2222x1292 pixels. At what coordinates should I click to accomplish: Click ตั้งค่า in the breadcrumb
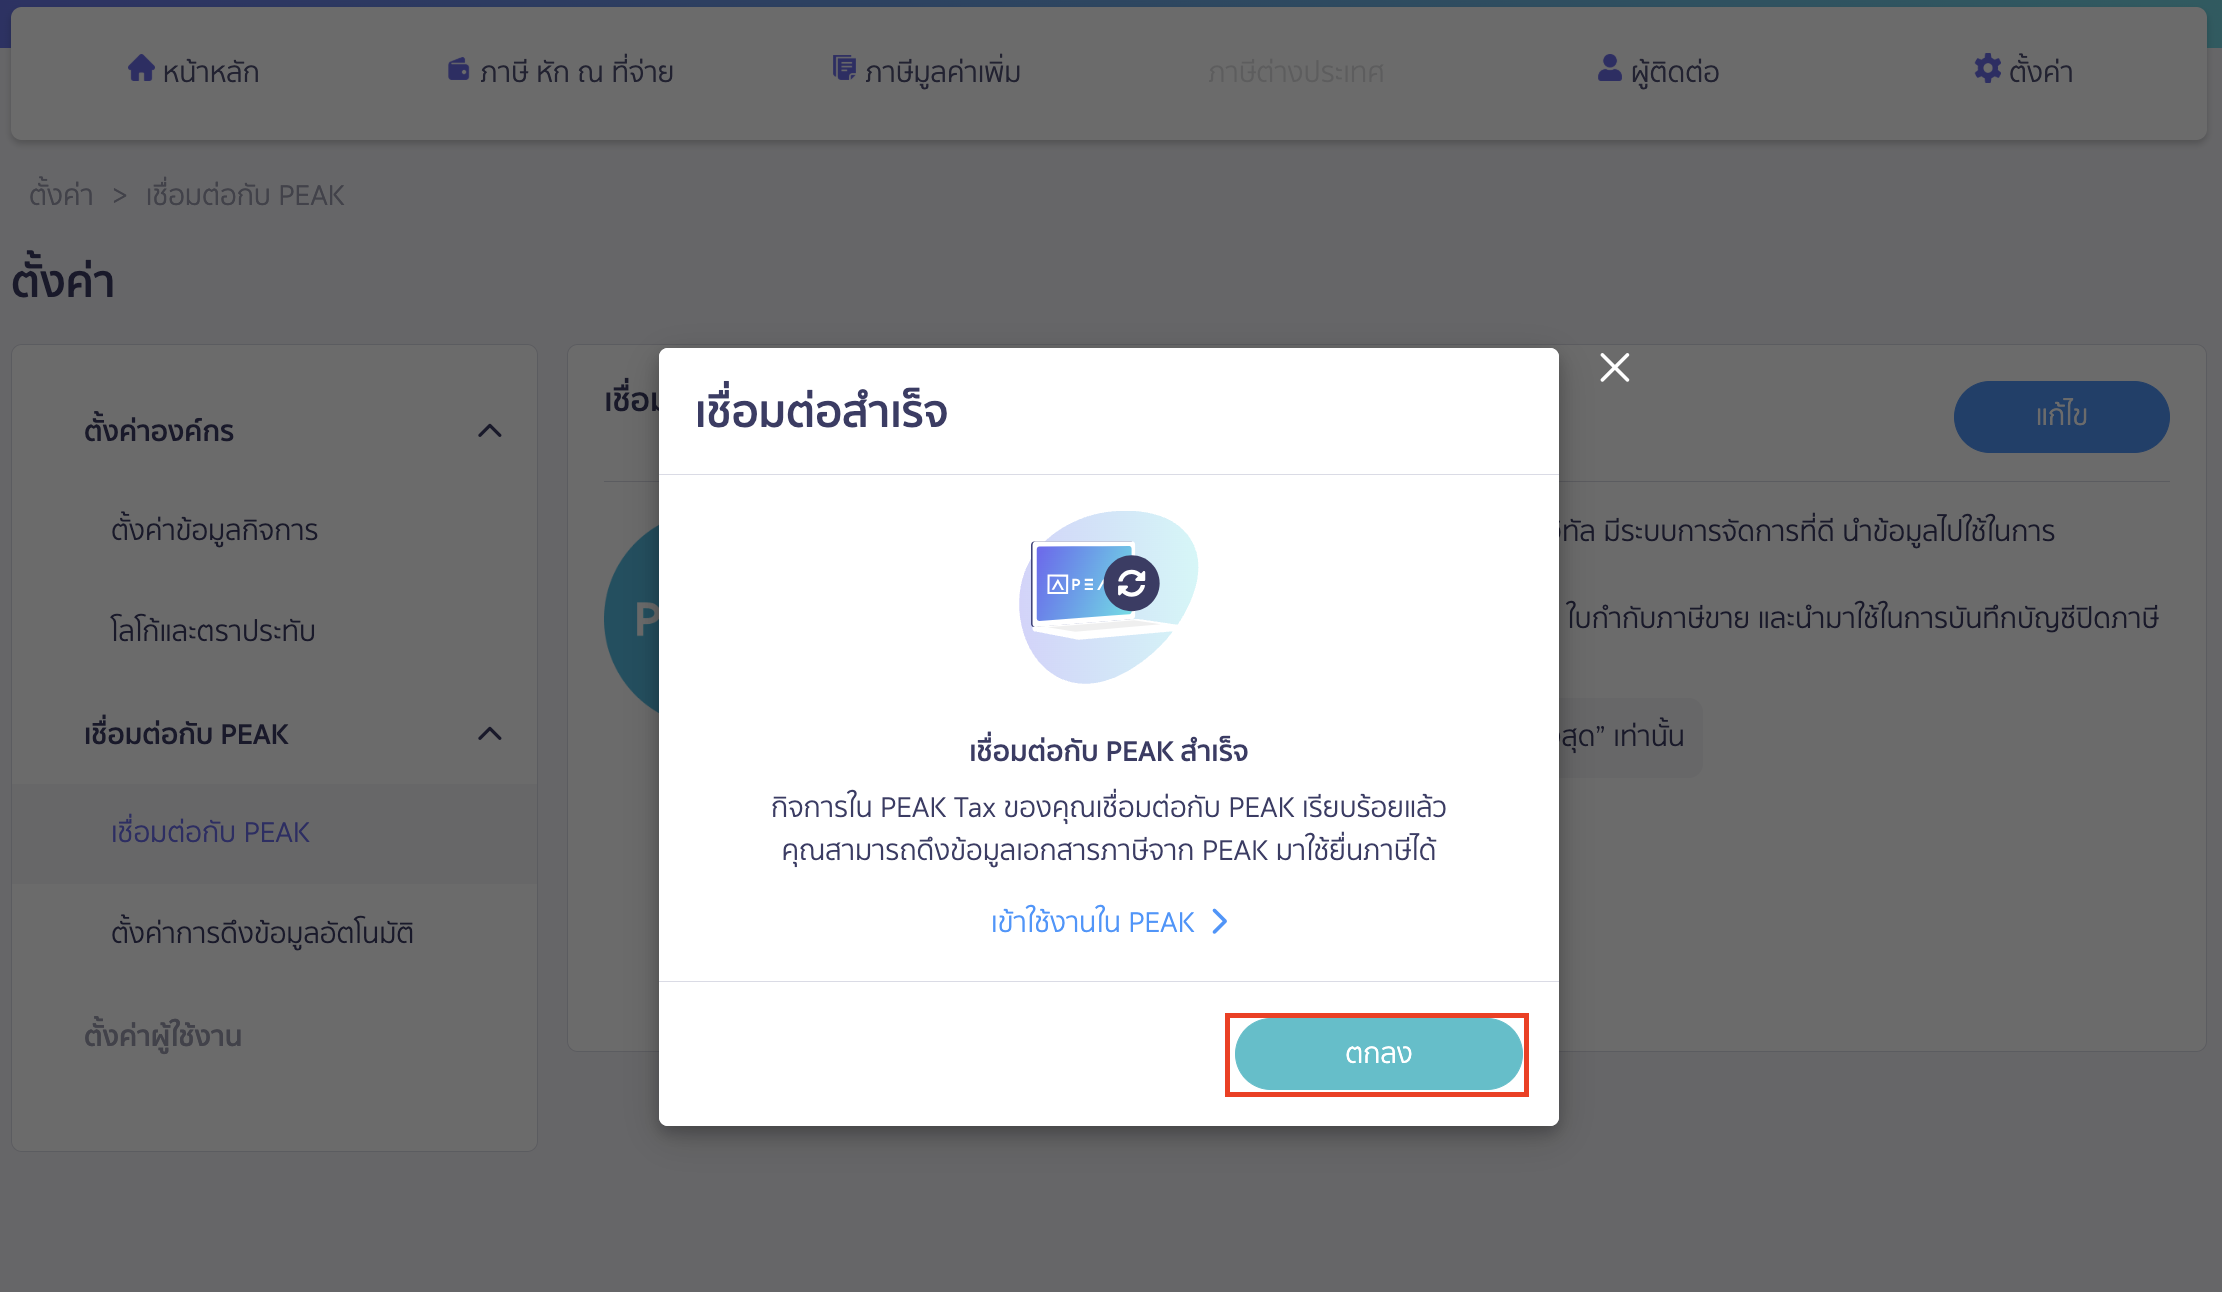(60, 194)
